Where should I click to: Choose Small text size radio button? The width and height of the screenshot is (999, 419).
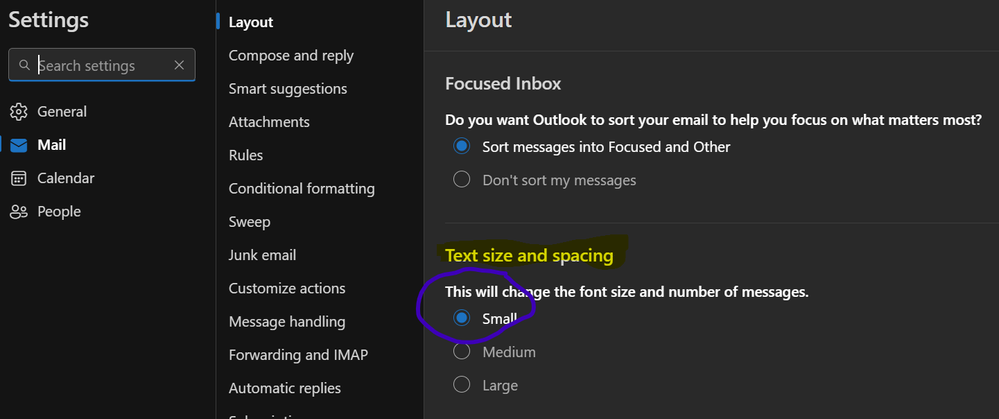[462, 318]
